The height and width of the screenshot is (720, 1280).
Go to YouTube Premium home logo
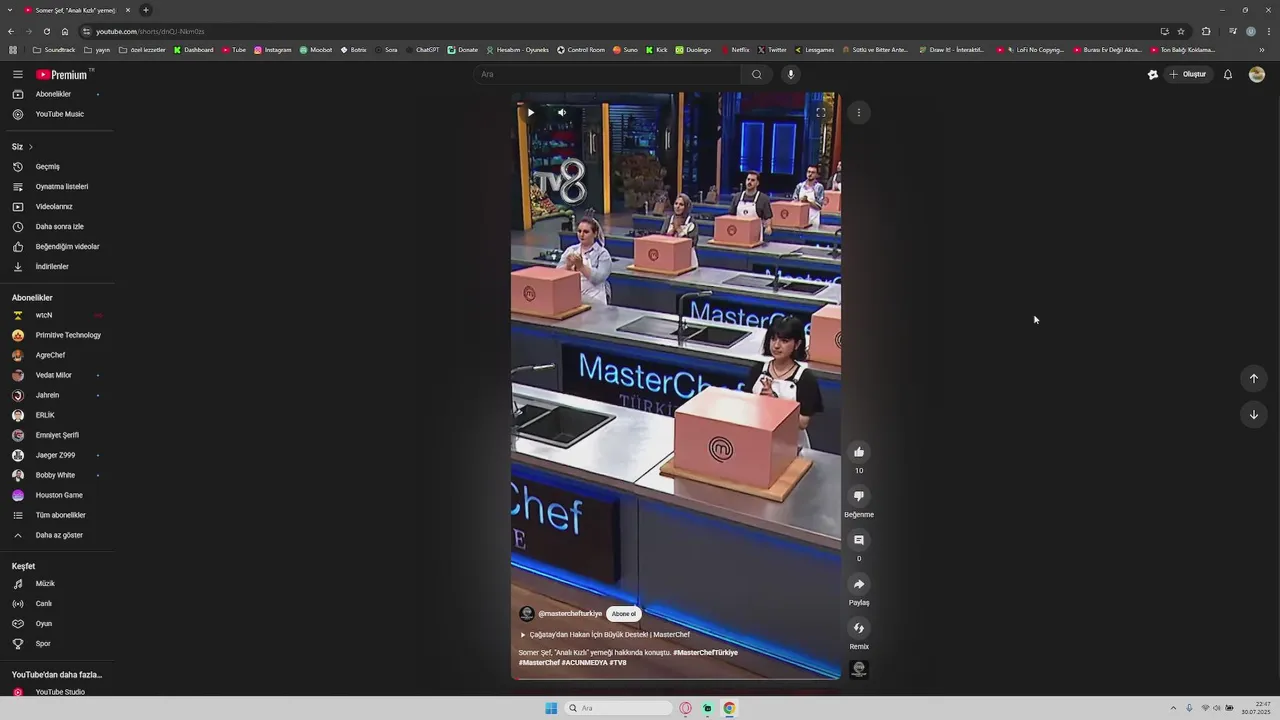pyautogui.click(x=62, y=74)
